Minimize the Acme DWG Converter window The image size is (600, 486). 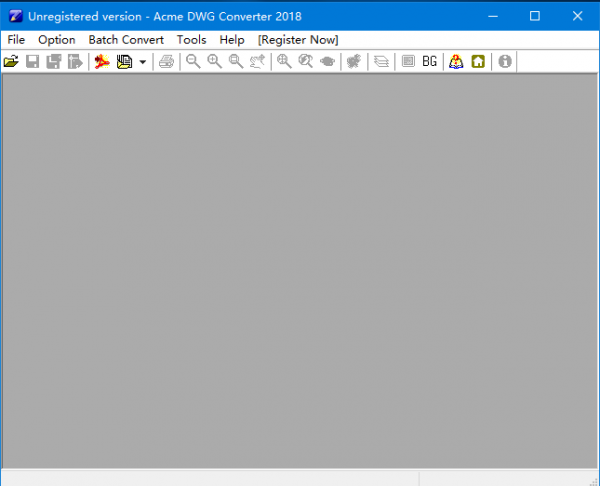click(x=493, y=16)
